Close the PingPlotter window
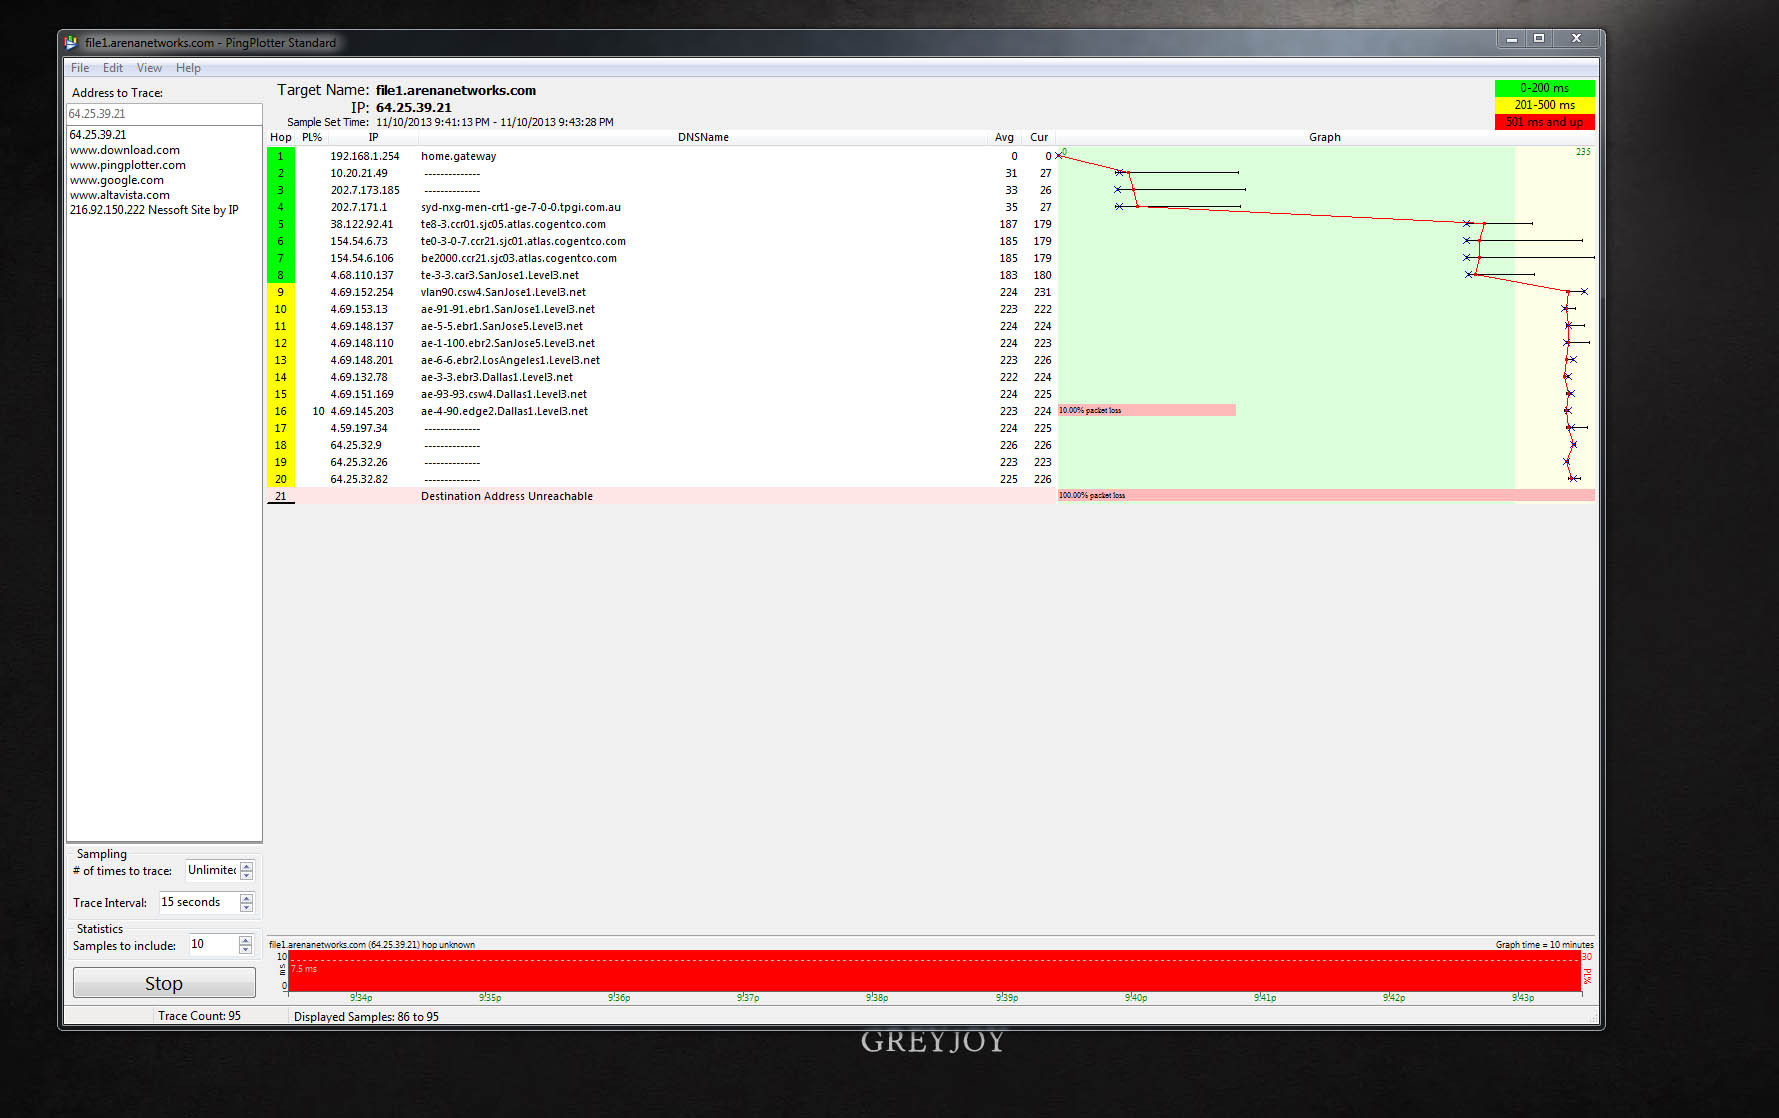Viewport: 1779px width, 1118px height. 1576,38
